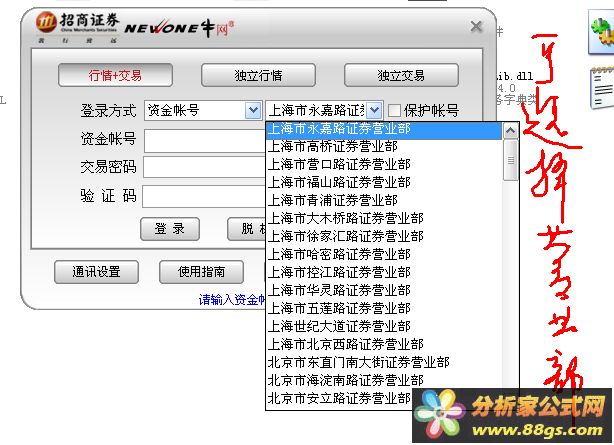Close the login dialog with X

(476, 27)
